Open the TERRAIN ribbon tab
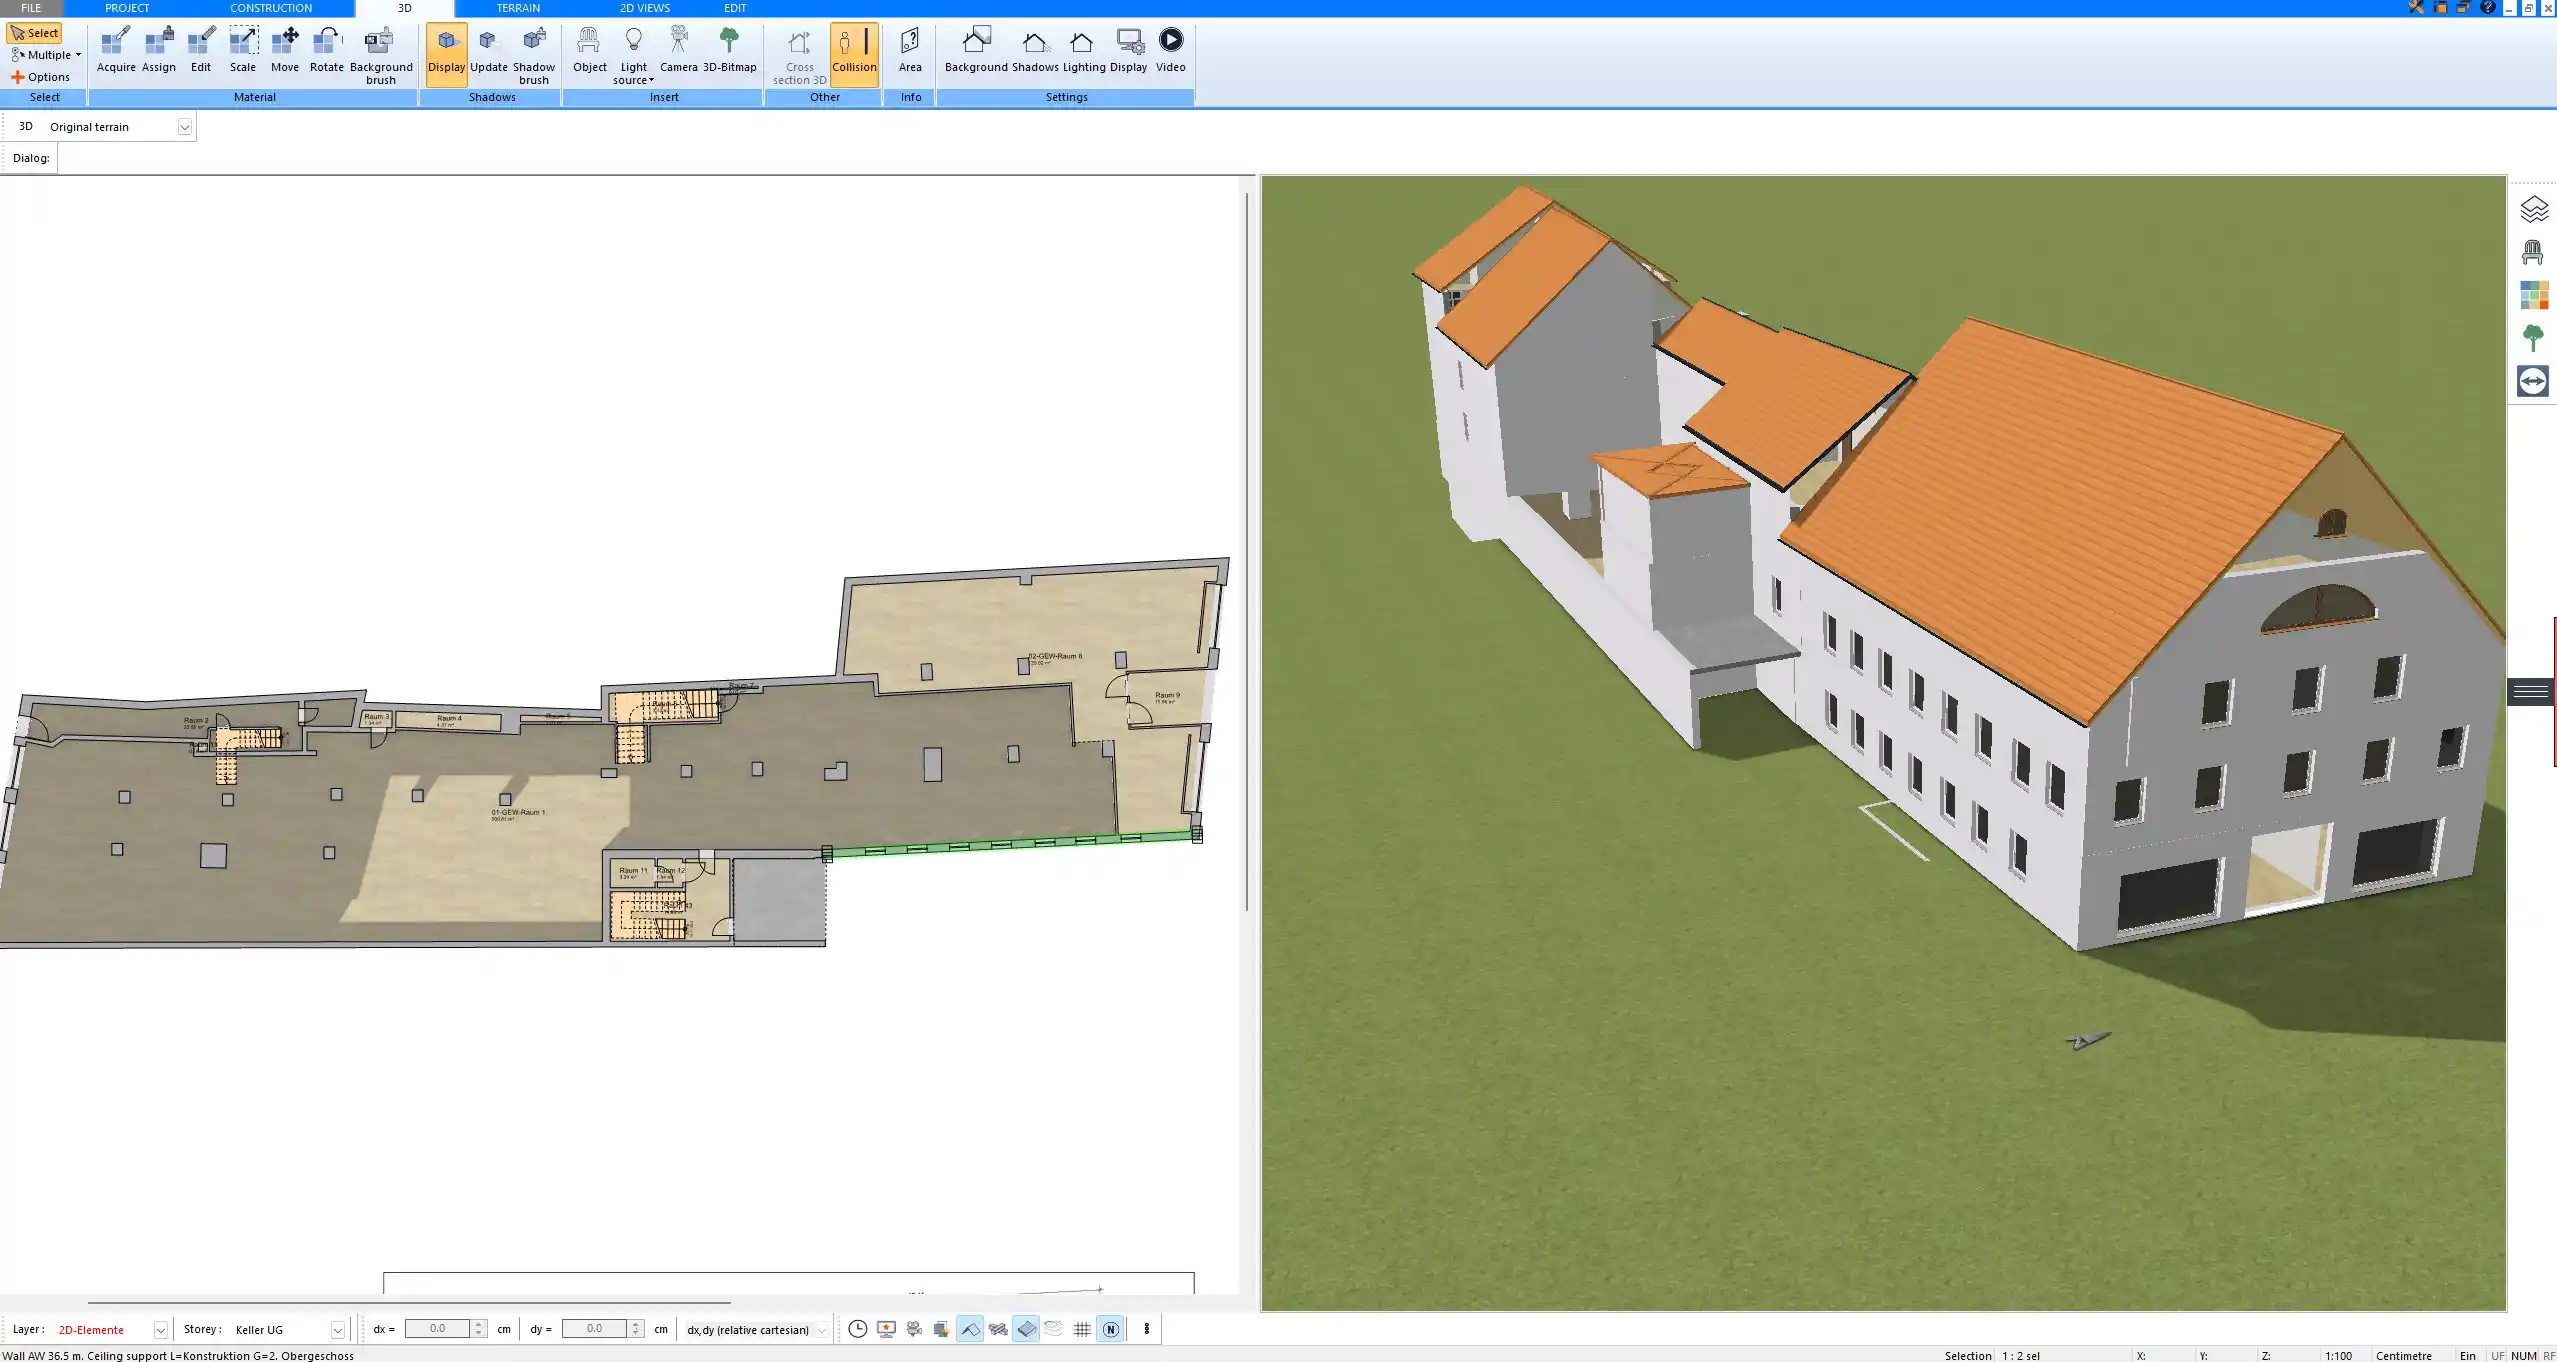The height and width of the screenshot is (1362, 2557). (518, 8)
